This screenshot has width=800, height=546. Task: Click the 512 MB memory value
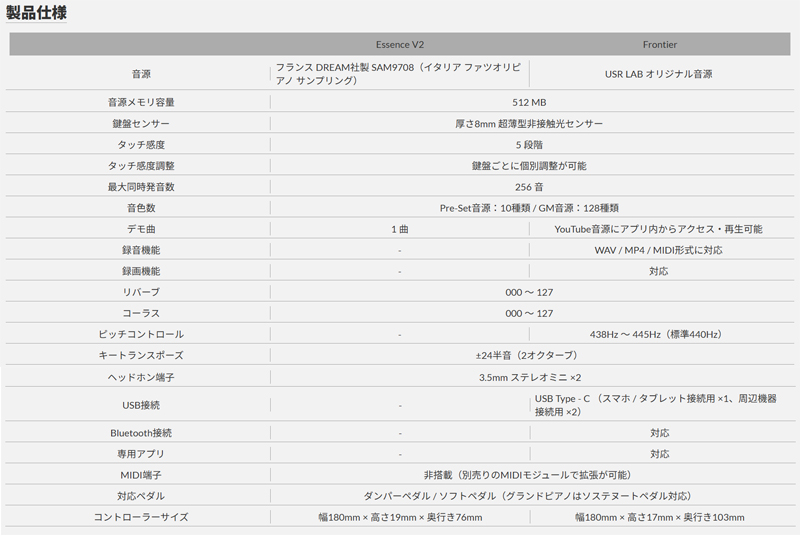(529, 102)
